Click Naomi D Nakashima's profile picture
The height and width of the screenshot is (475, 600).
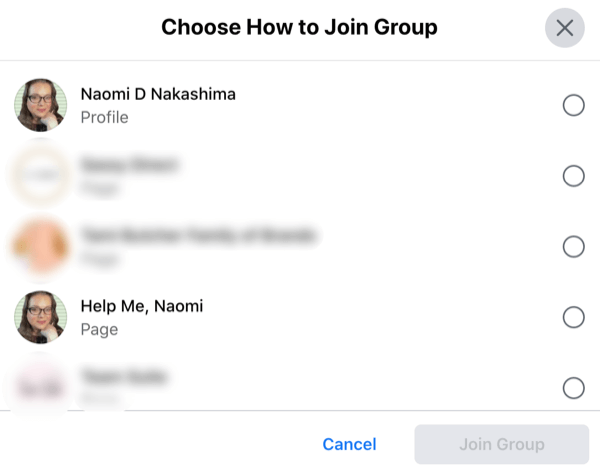(x=41, y=105)
